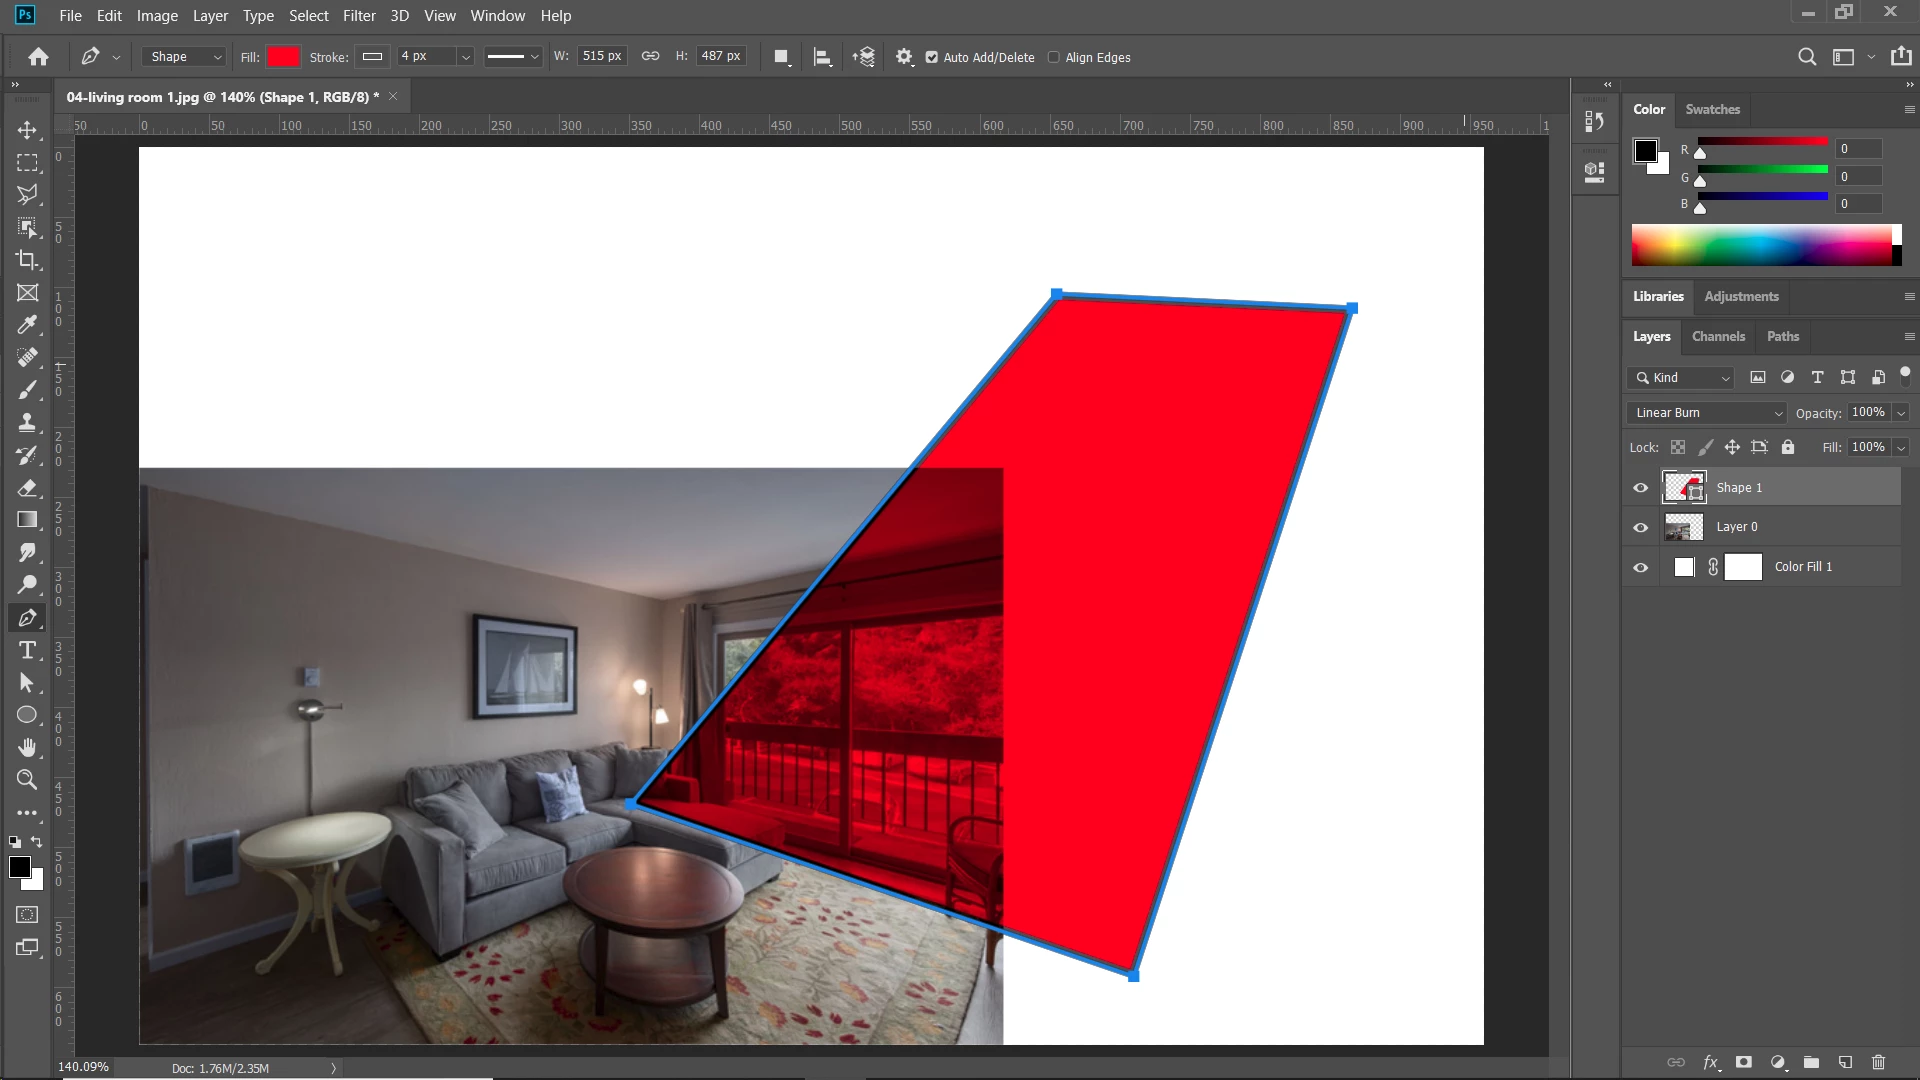Enable the Align Edges checkbox
Screen dimensions: 1920x1080
(1053, 58)
